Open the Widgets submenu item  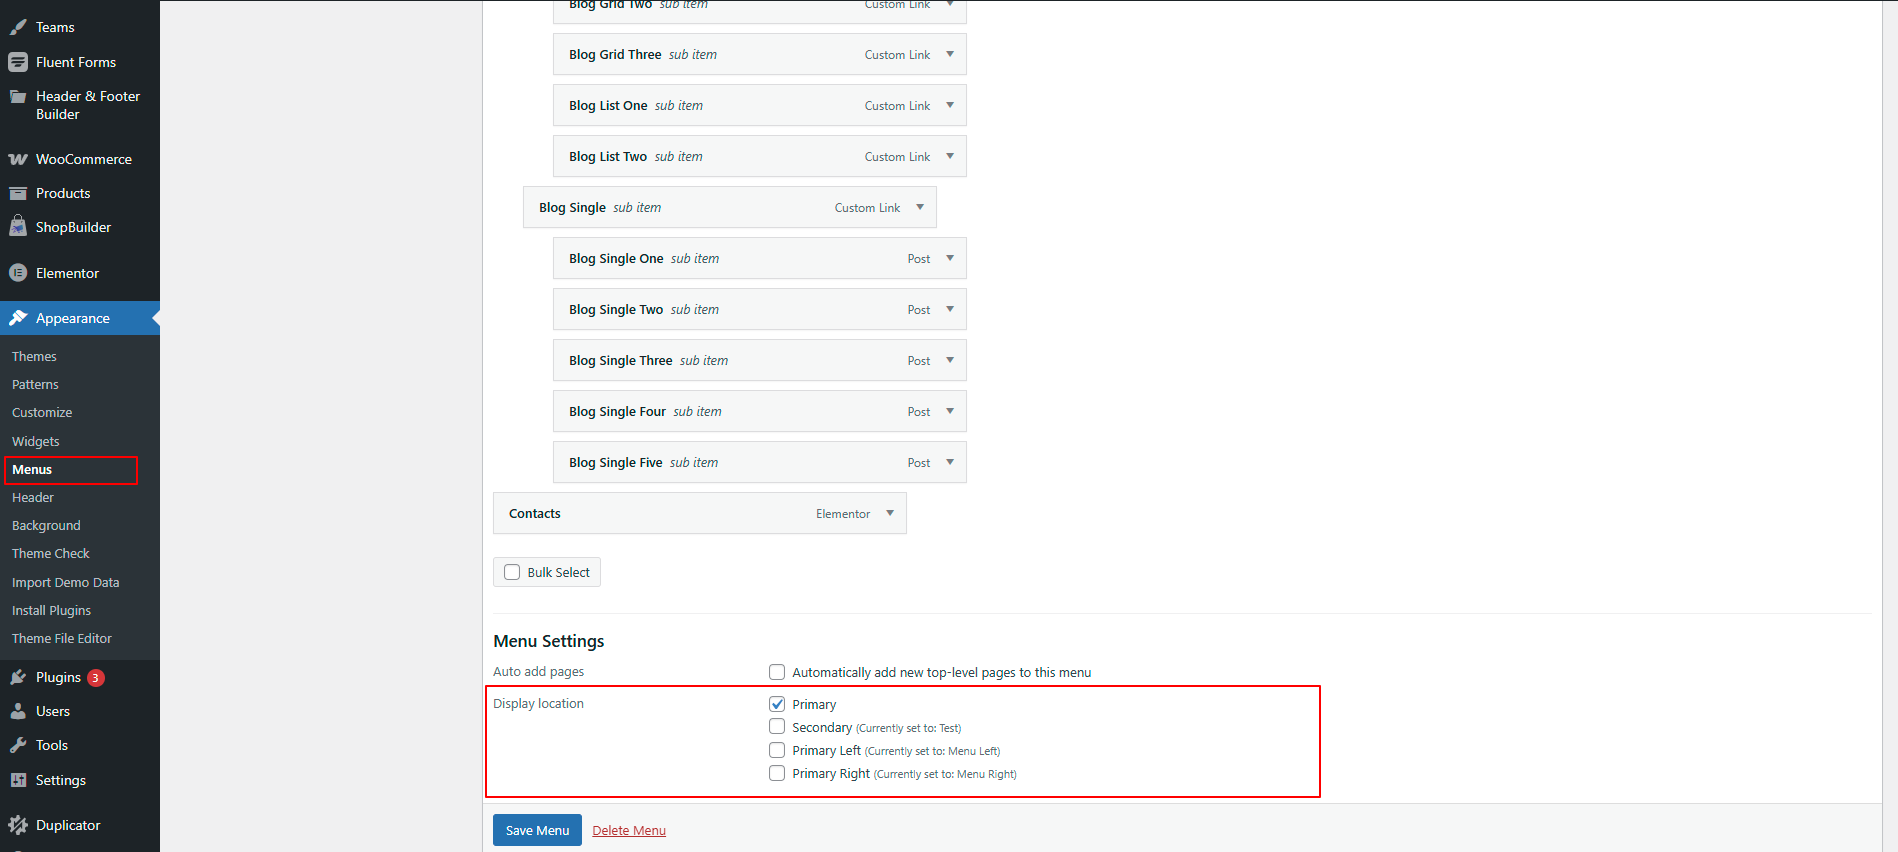[36, 441]
